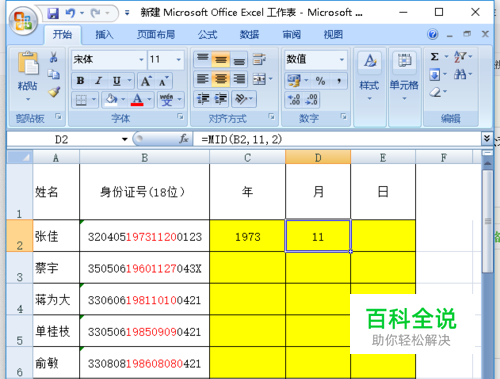Screen dimensions: 500x379
Task: Align text to middle of cell
Action: tap(221, 59)
